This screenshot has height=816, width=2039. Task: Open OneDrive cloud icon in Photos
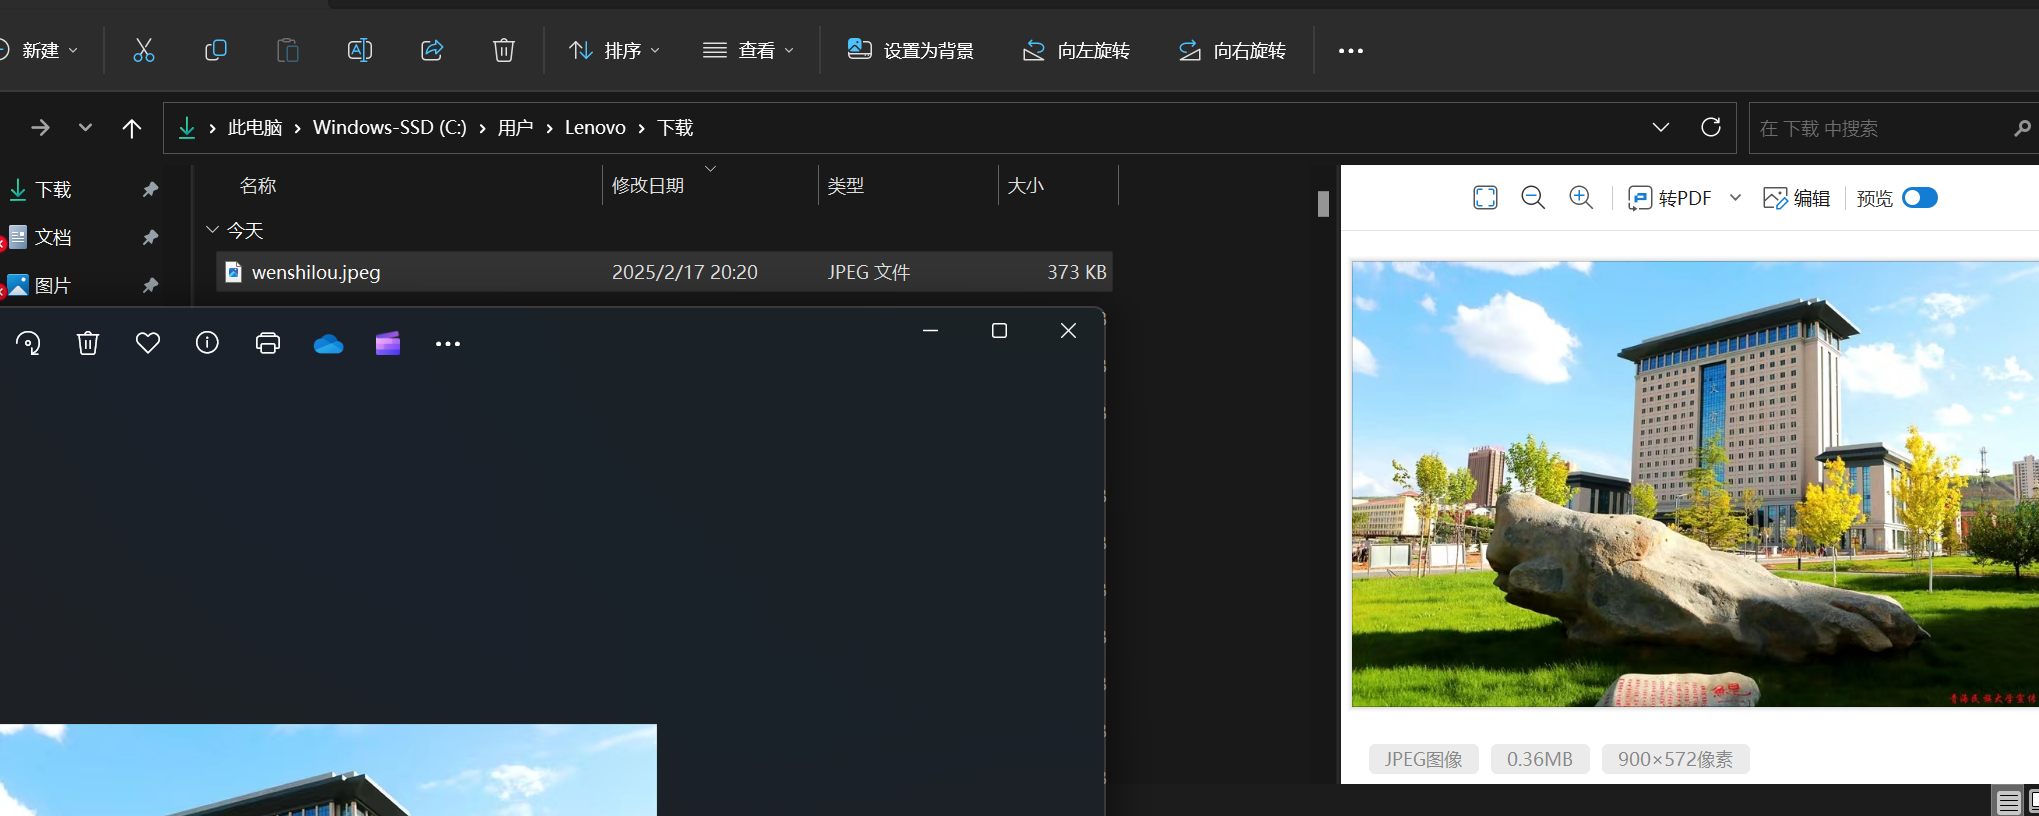(328, 344)
